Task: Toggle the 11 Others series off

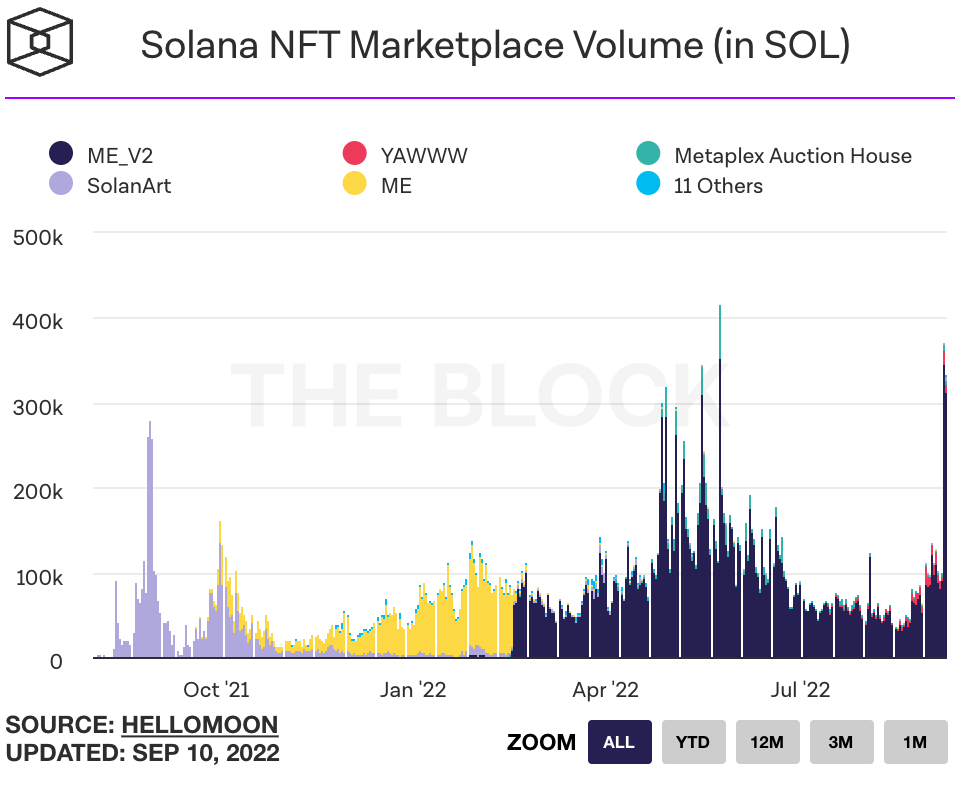Action: tap(717, 186)
